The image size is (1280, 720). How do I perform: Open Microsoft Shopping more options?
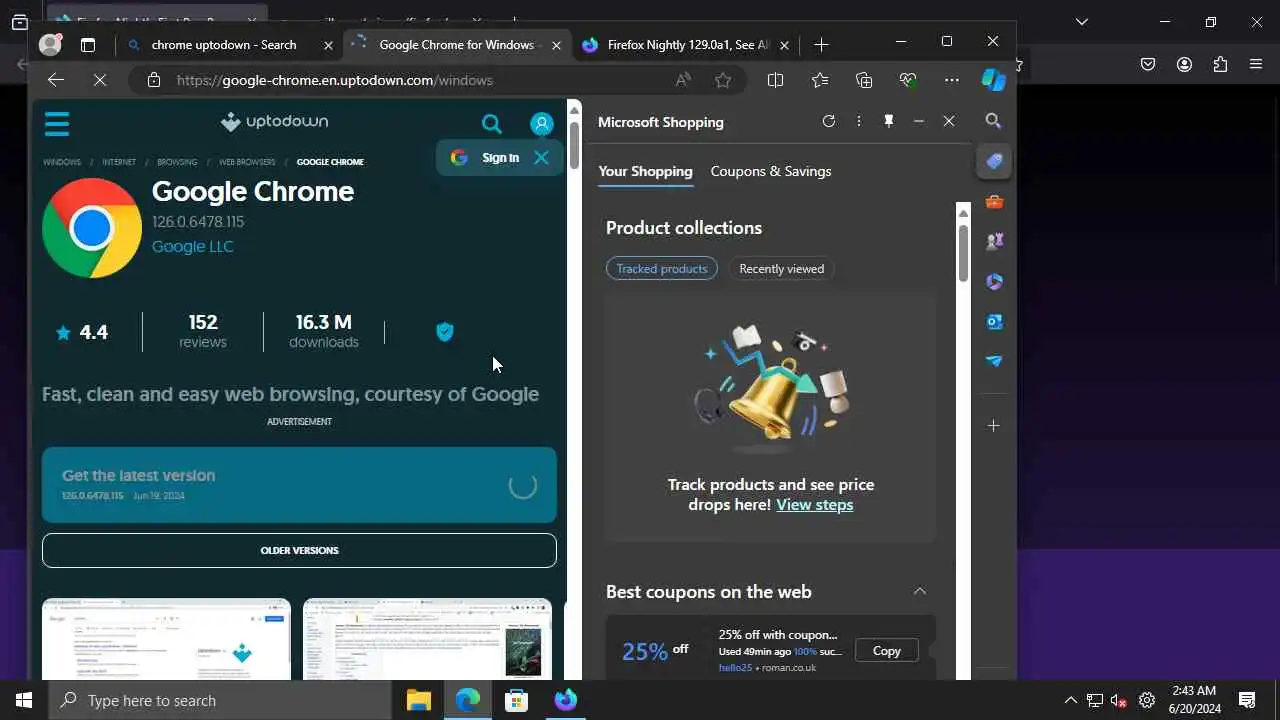click(858, 121)
